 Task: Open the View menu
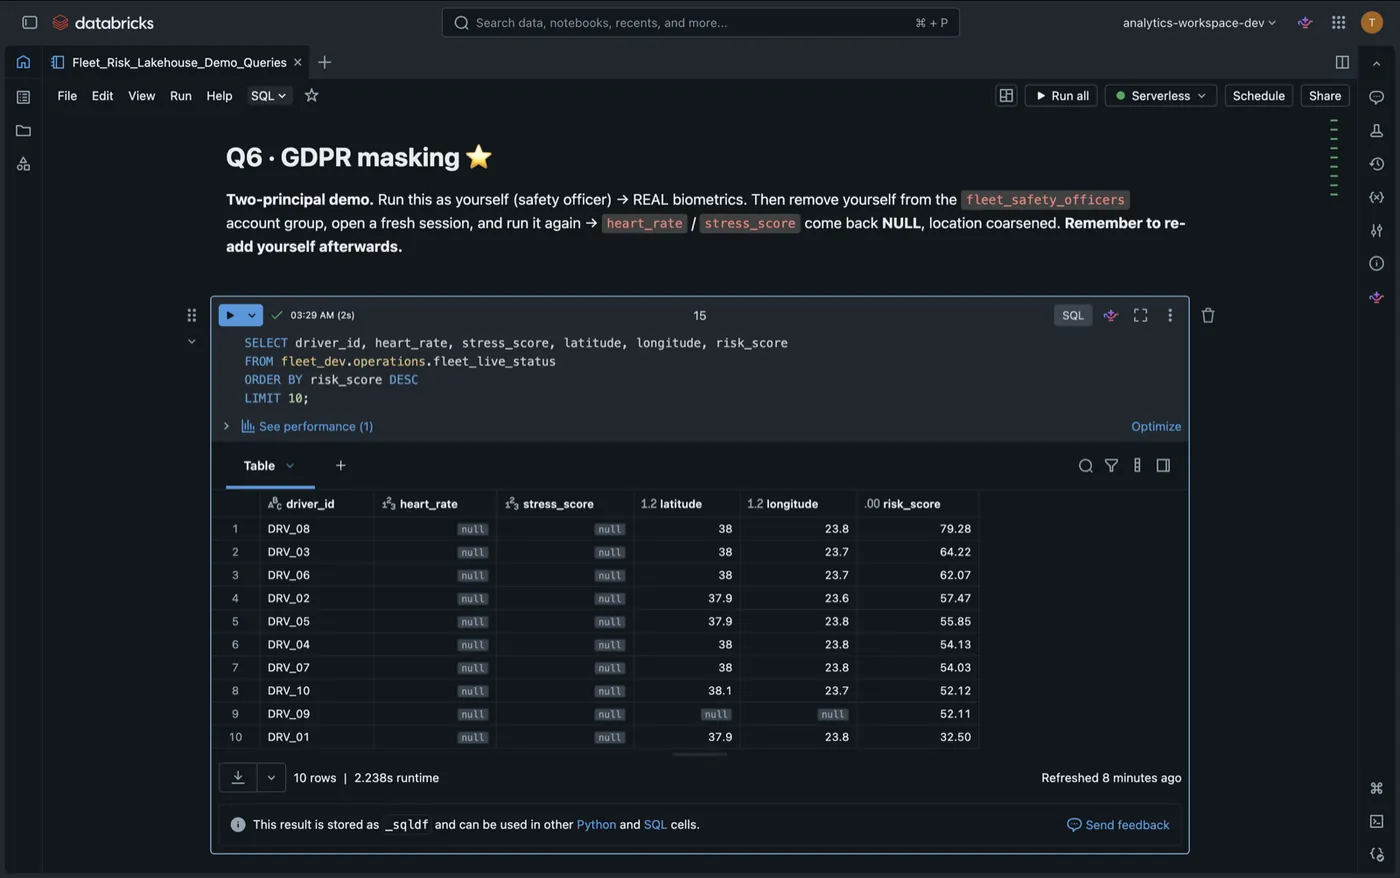pyautogui.click(x=141, y=95)
